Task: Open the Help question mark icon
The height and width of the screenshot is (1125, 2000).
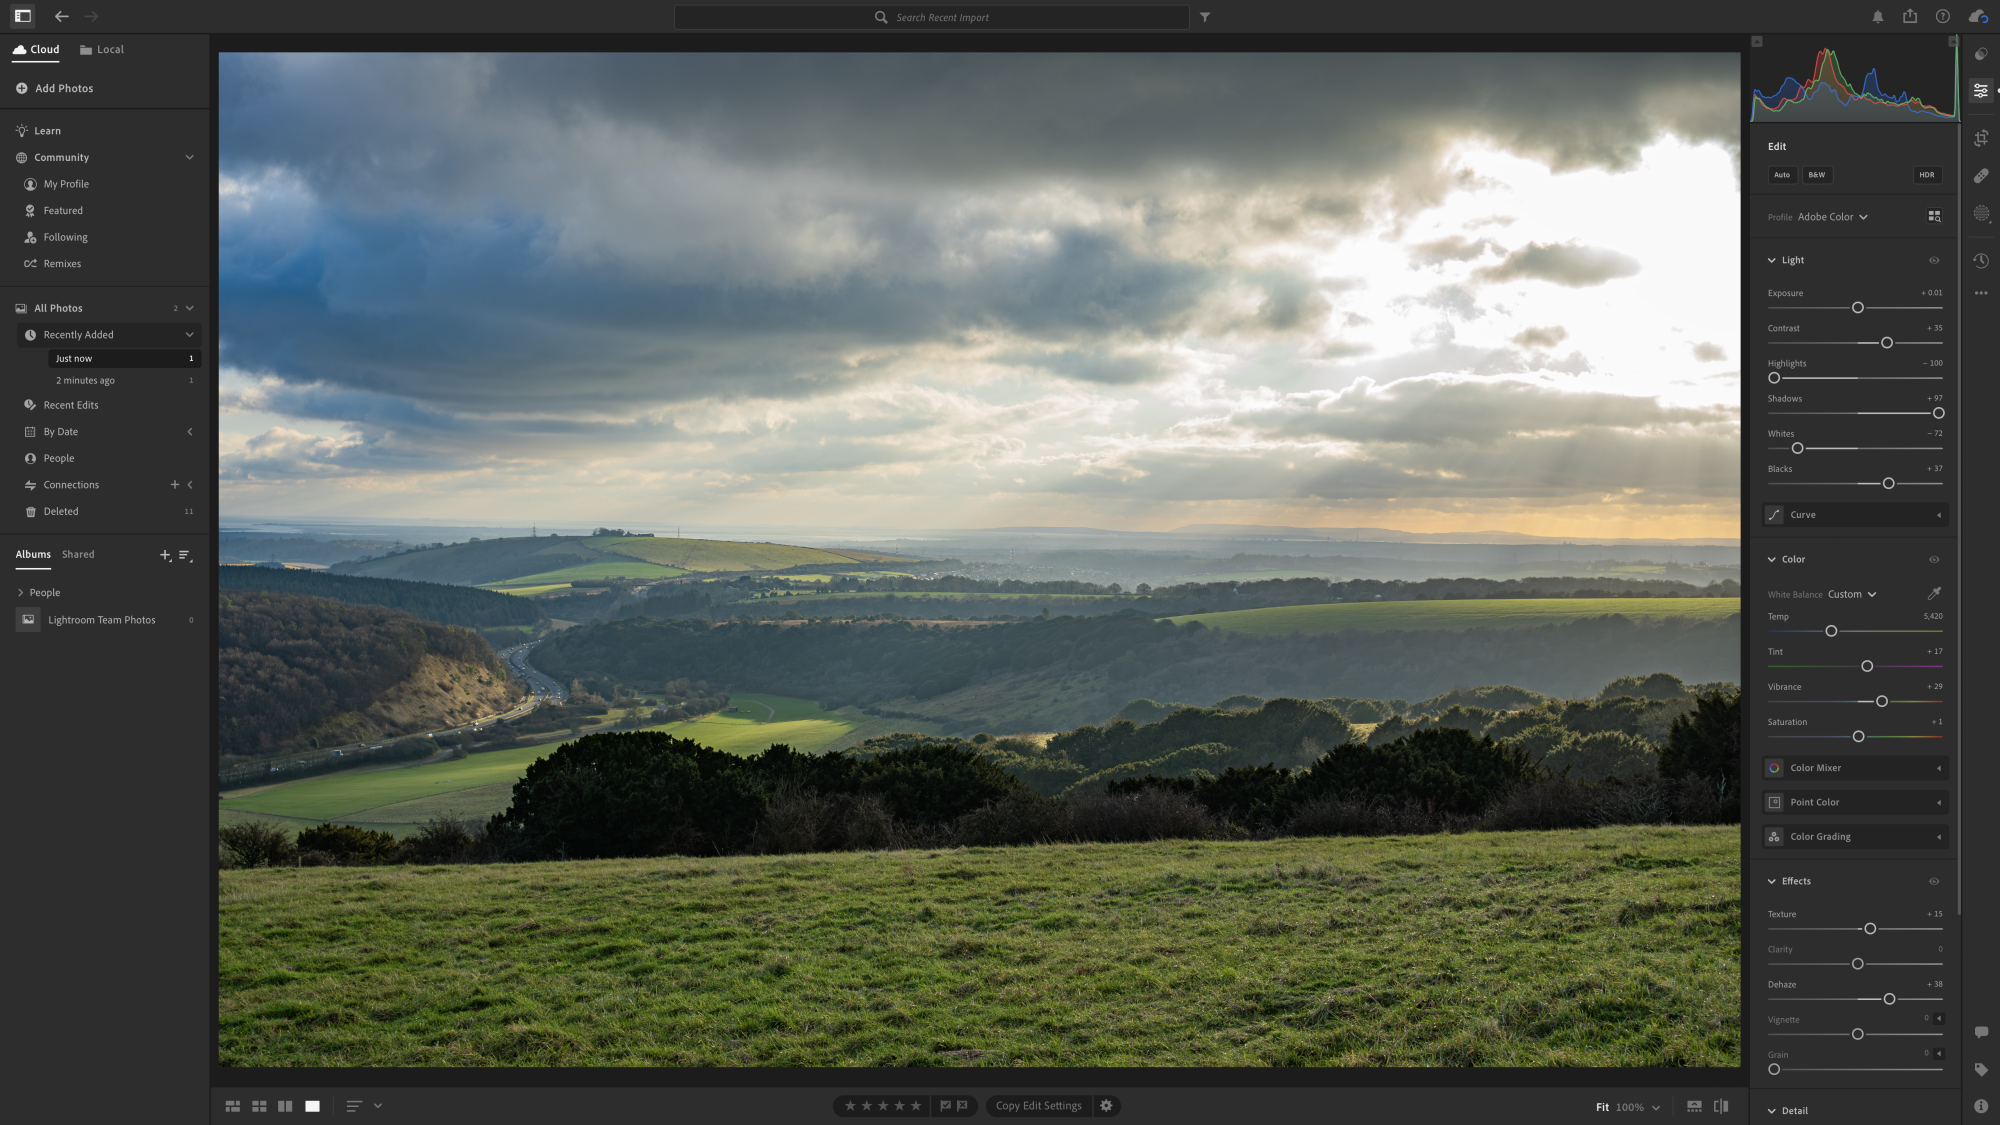Action: pos(1942,16)
